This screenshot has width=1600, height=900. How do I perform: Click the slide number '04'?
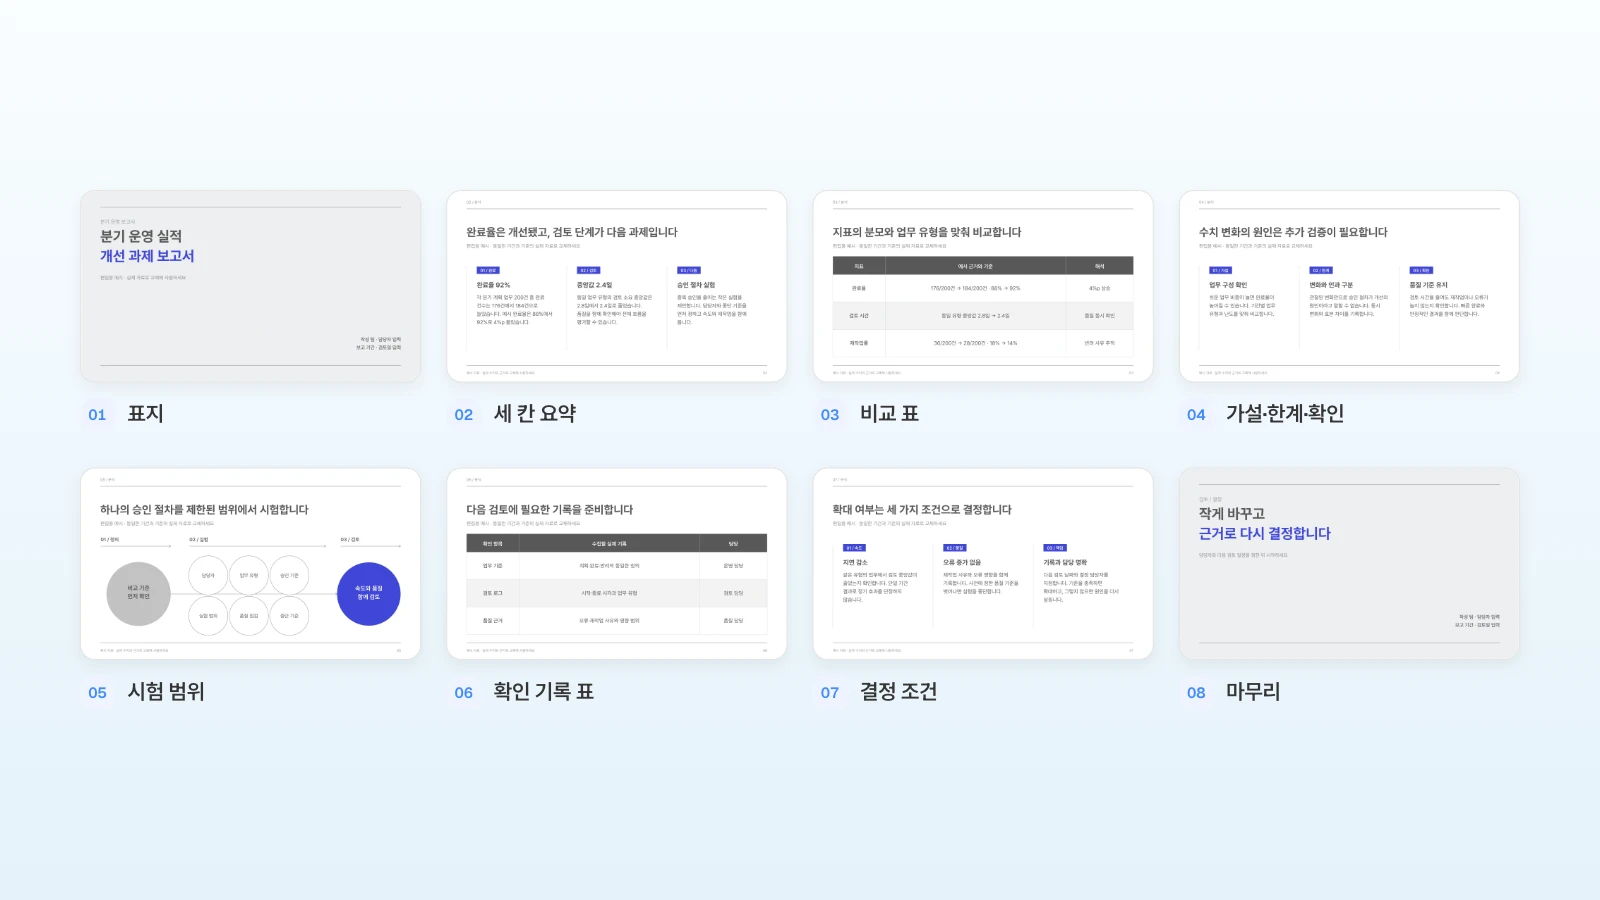click(x=1196, y=415)
